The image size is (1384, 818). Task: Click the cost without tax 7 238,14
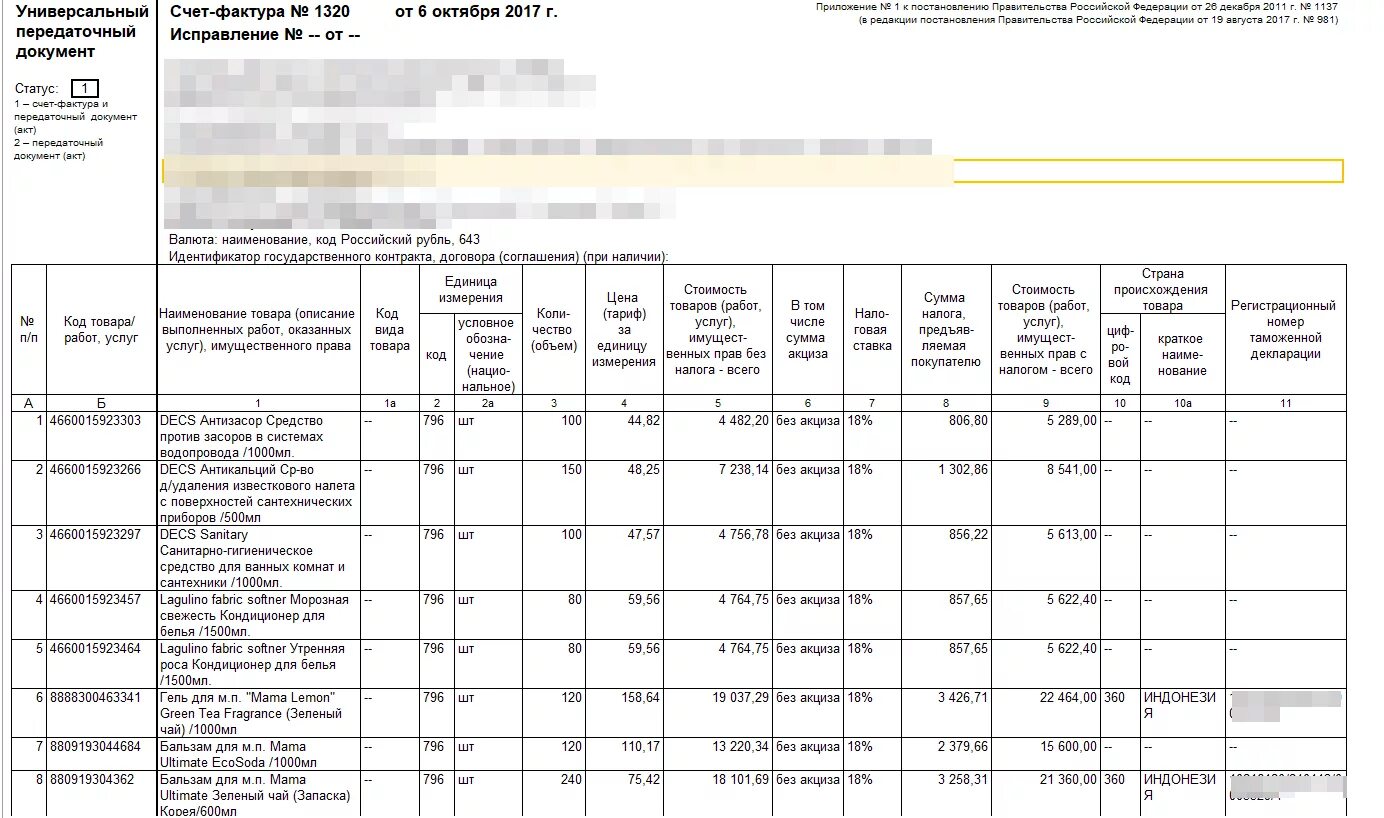(x=744, y=470)
